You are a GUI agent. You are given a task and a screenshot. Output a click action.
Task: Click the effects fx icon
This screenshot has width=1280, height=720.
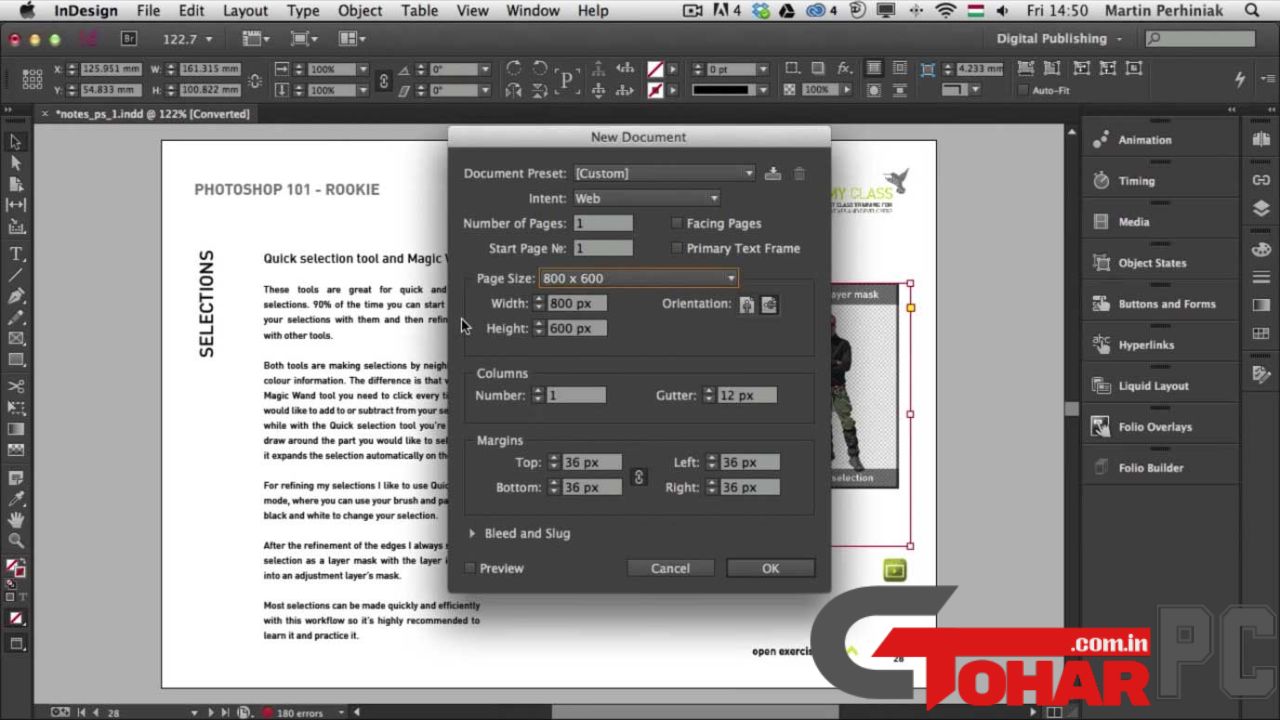pyautogui.click(x=844, y=69)
